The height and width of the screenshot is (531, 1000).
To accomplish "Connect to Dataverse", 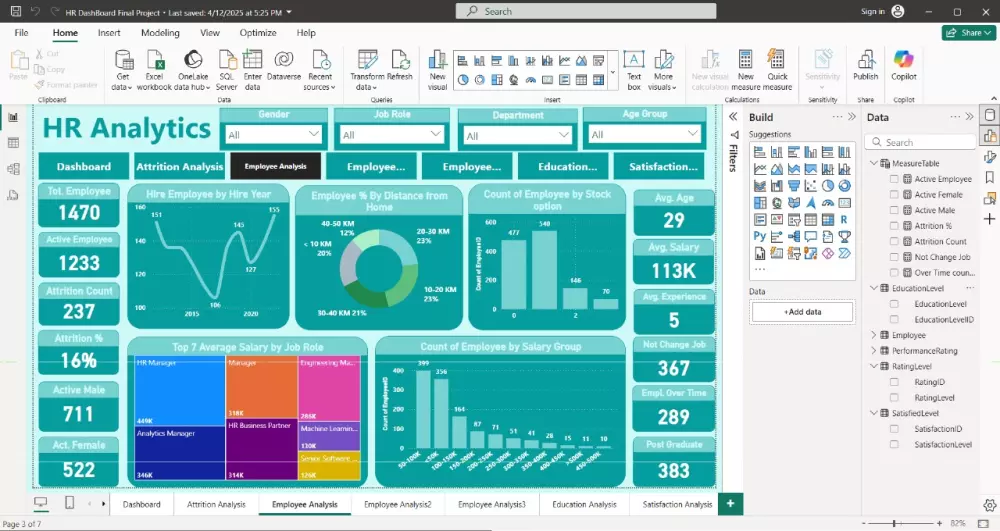I will tap(284, 65).
